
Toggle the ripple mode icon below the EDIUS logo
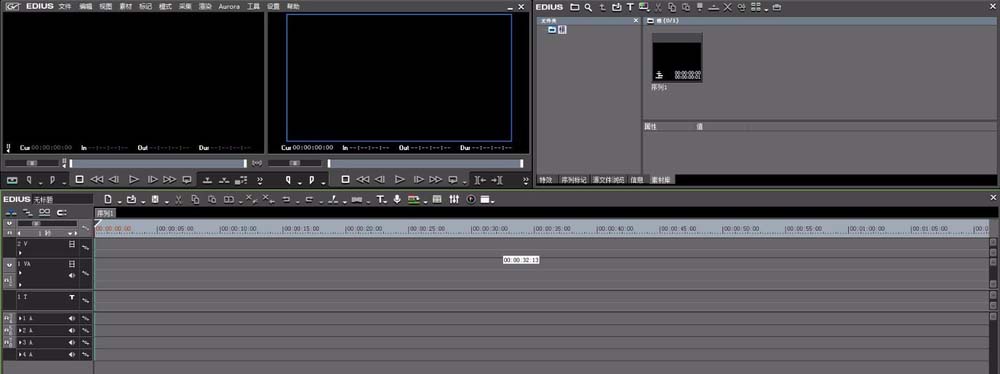(27, 213)
